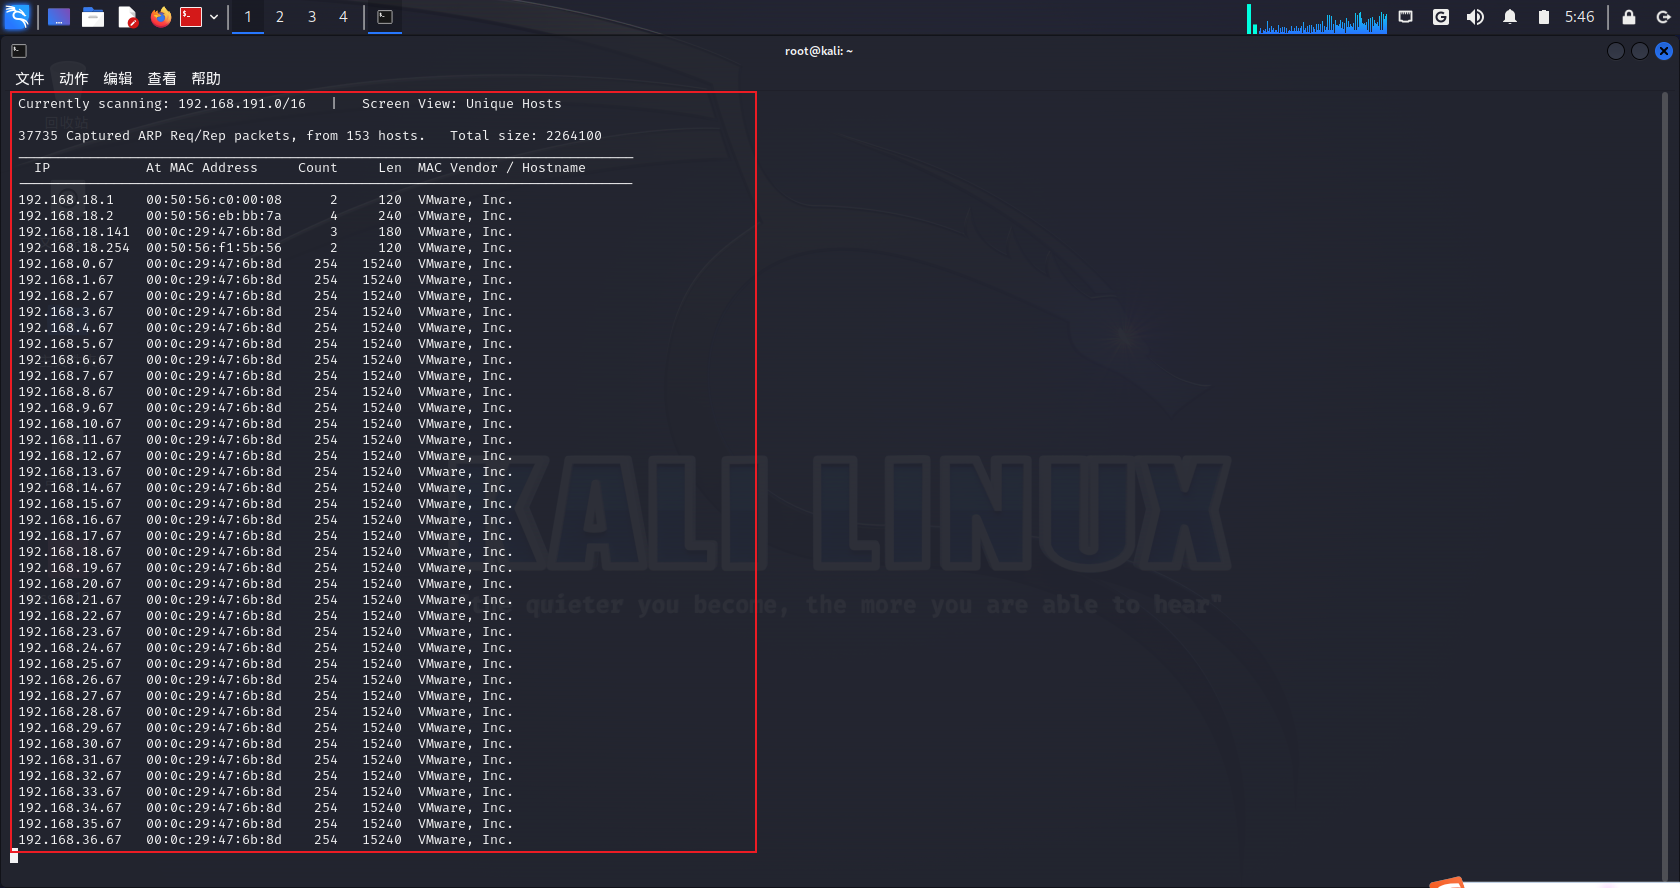Screen dimensions: 1680x888
Task: Click the log out icon
Action: point(1664,17)
